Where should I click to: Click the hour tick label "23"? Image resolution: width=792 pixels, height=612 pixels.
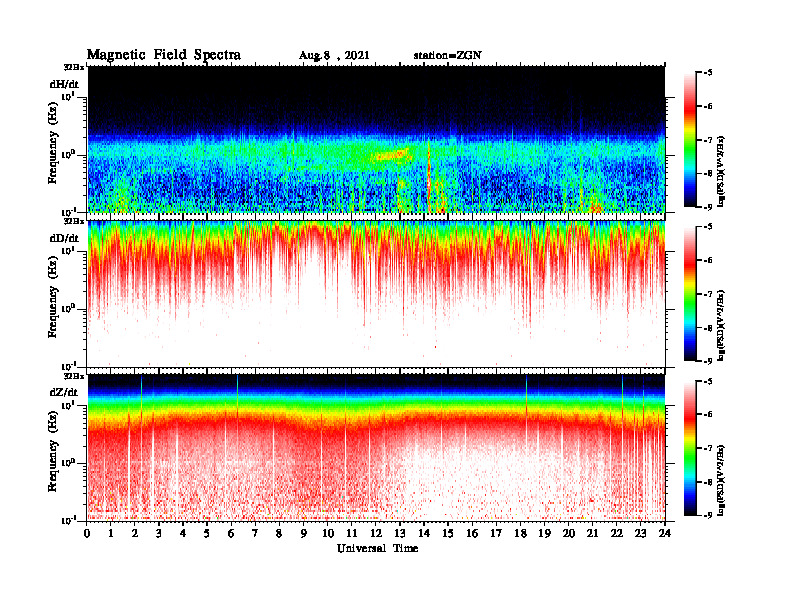pos(640,533)
